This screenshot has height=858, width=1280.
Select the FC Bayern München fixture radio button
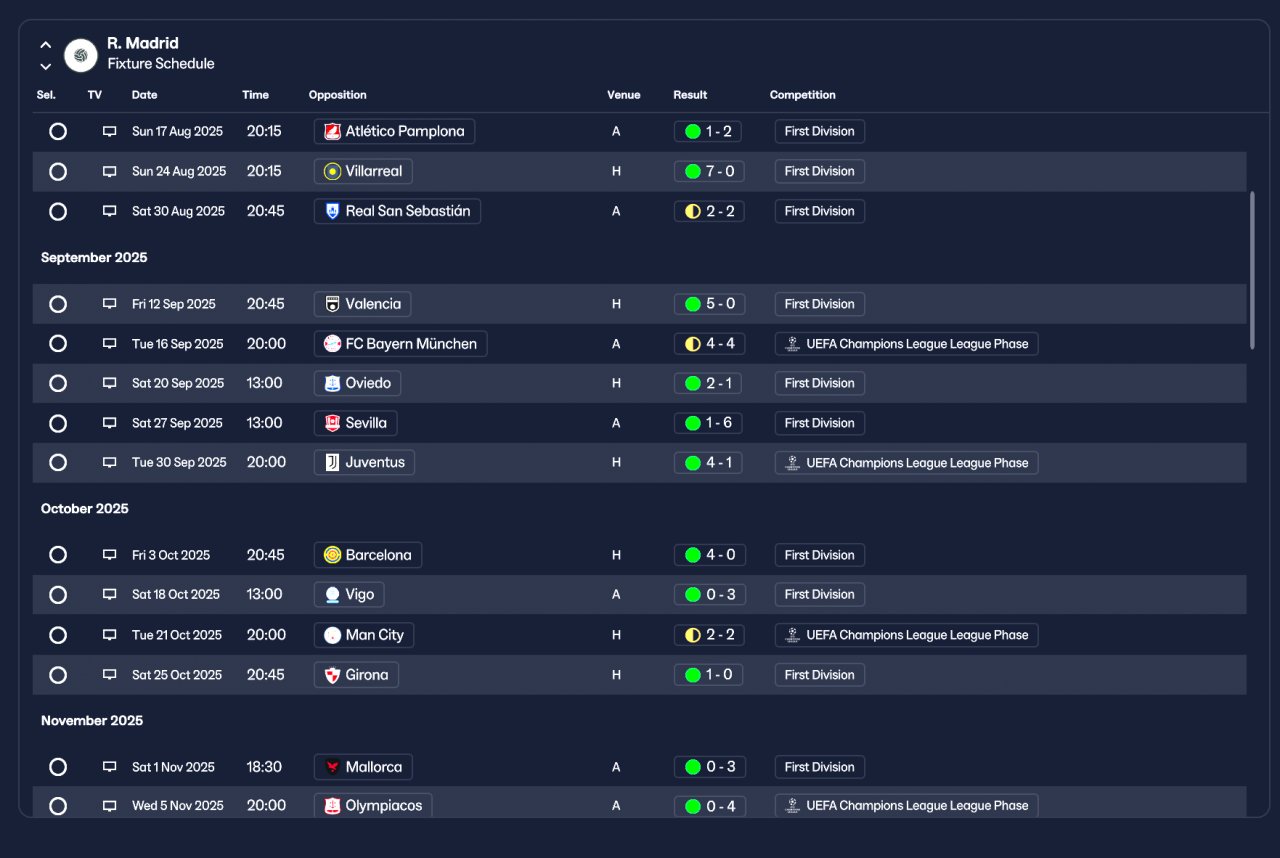click(58, 344)
